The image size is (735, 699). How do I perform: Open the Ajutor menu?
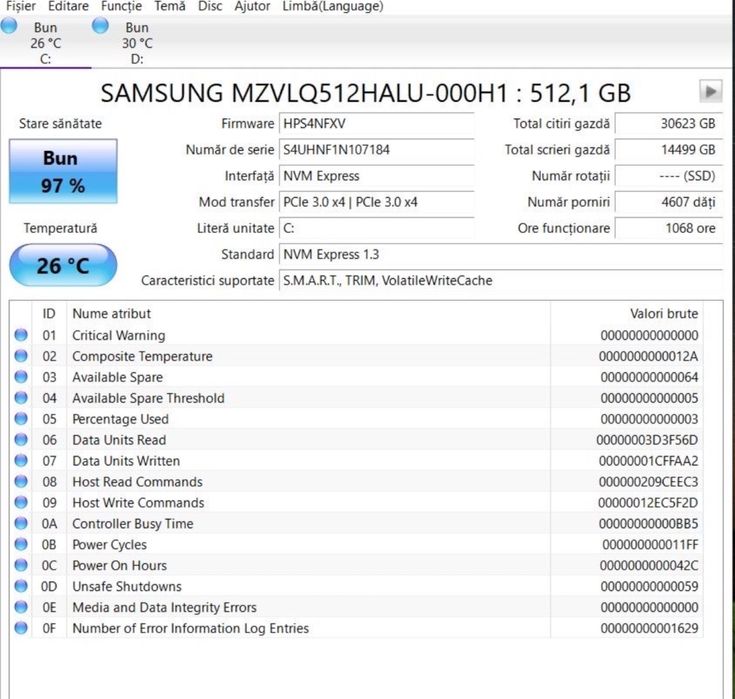click(x=252, y=7)
